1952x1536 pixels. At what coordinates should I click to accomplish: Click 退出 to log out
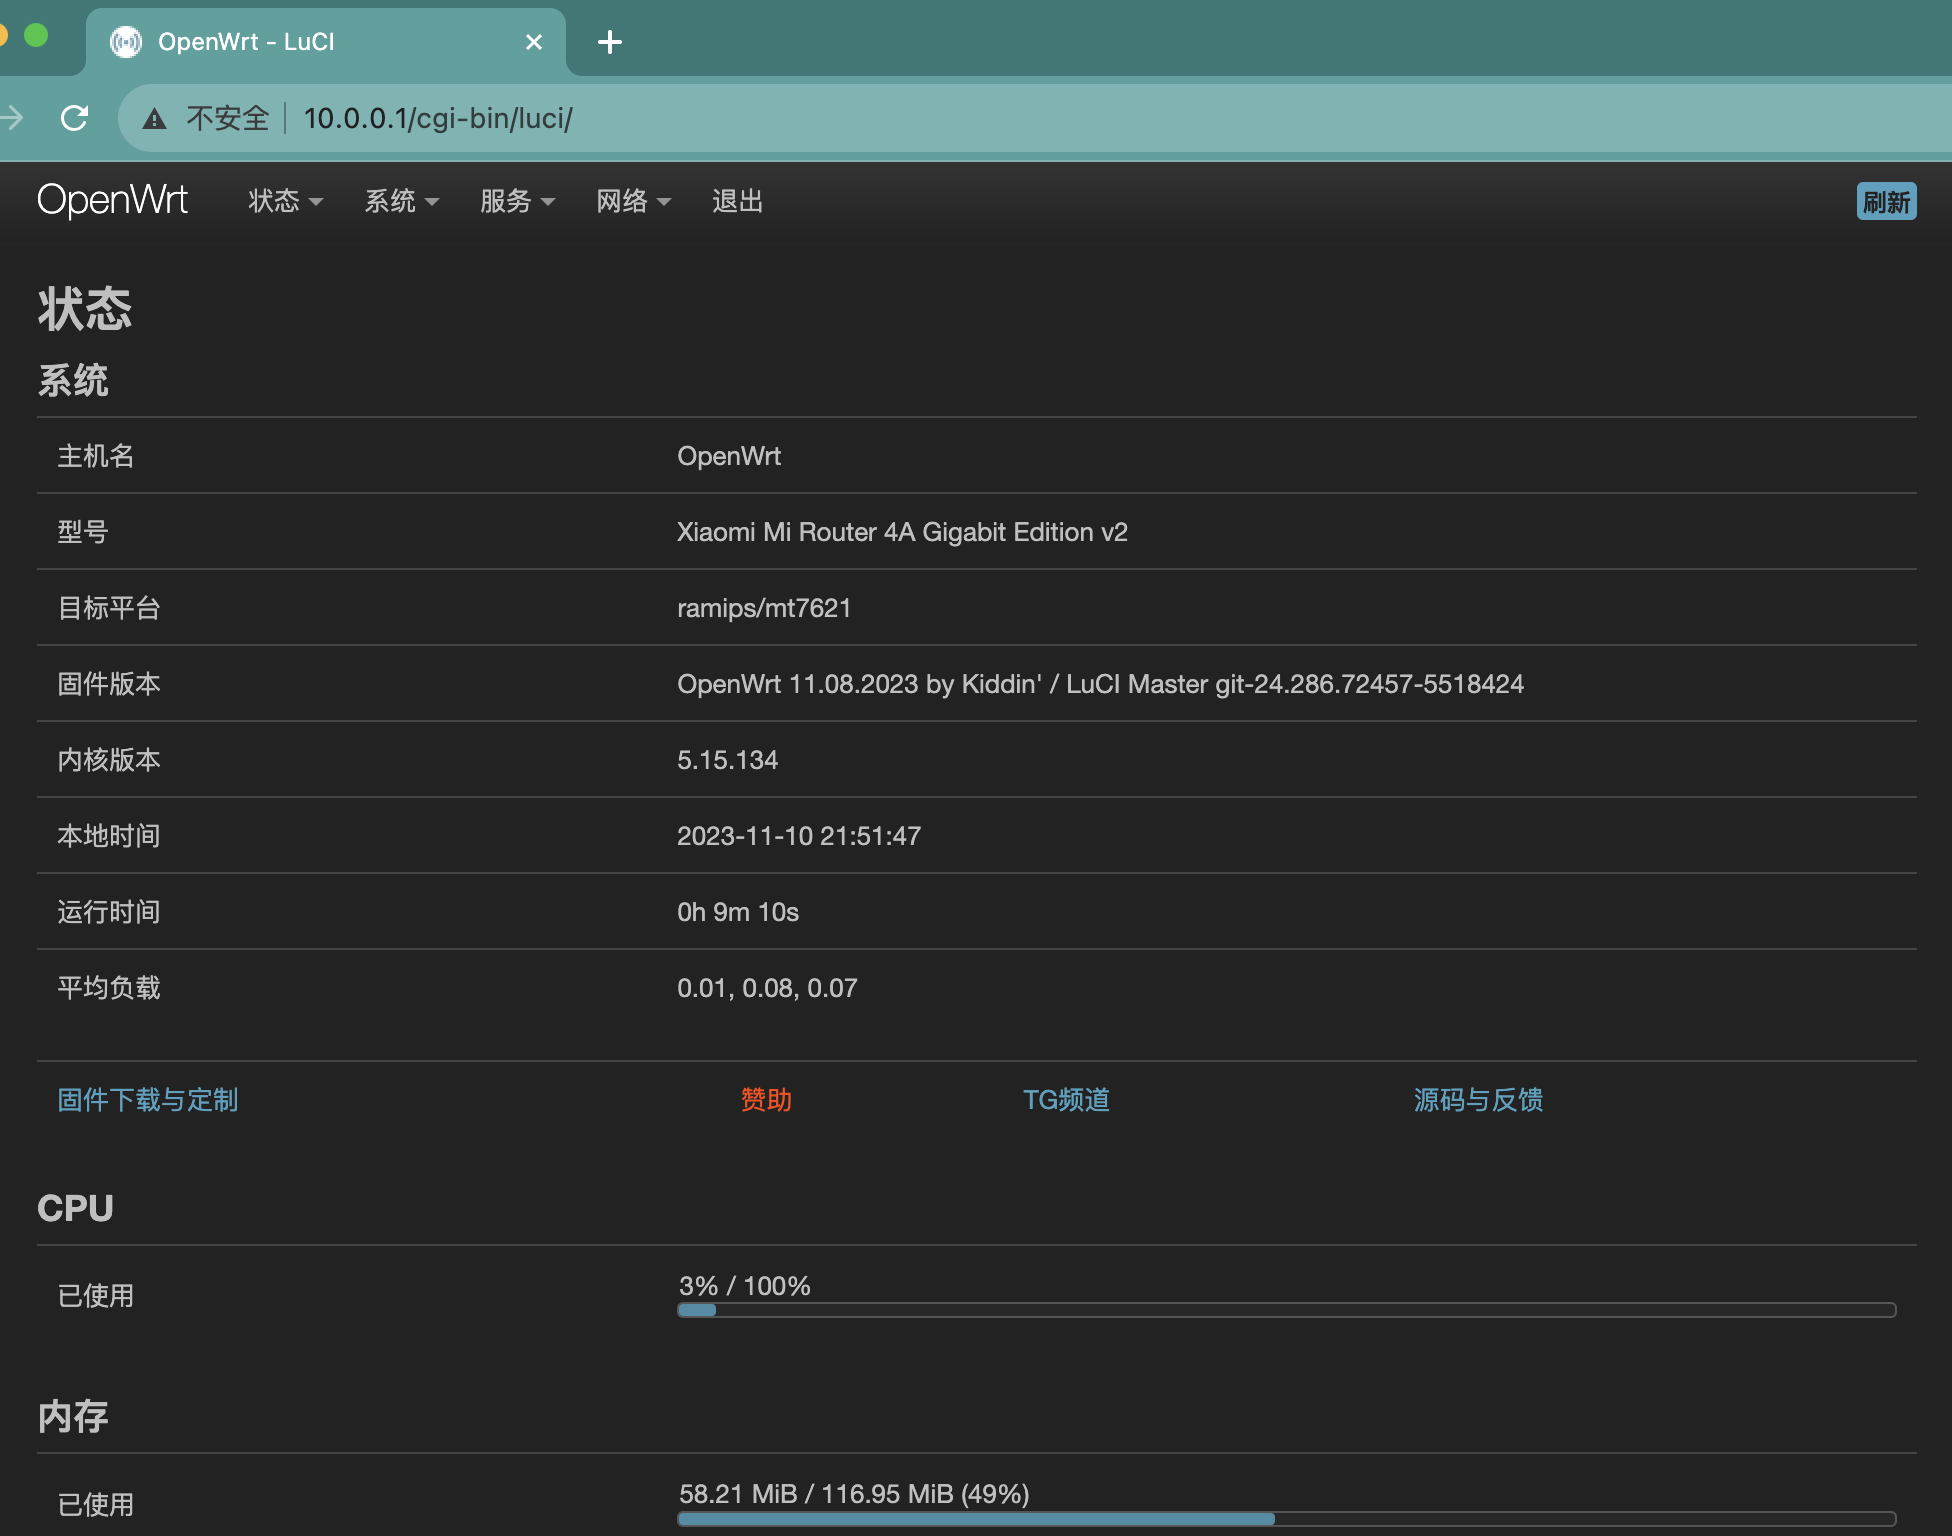pos(737,201)
